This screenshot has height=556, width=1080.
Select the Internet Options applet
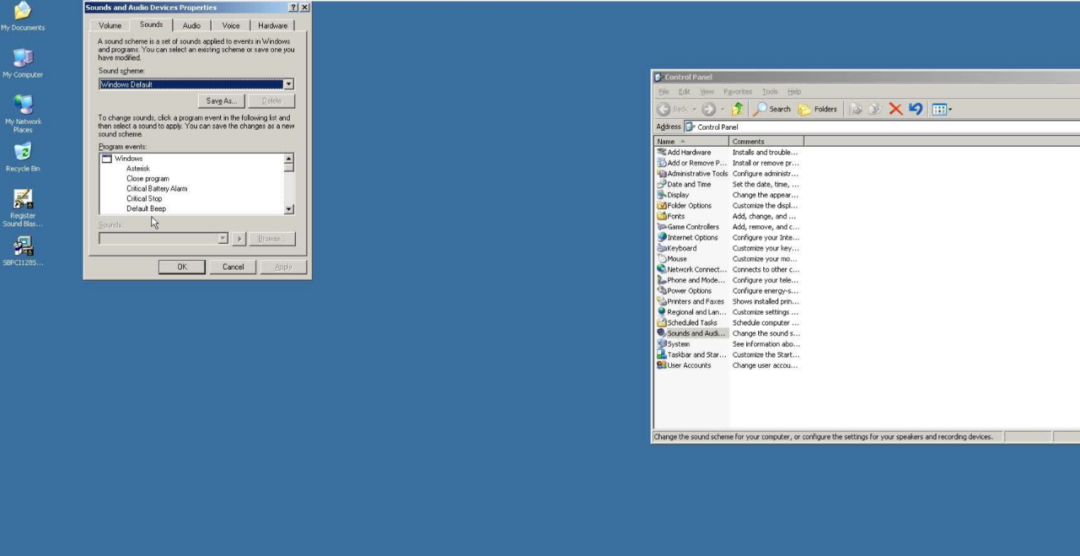tap(692, 238)
